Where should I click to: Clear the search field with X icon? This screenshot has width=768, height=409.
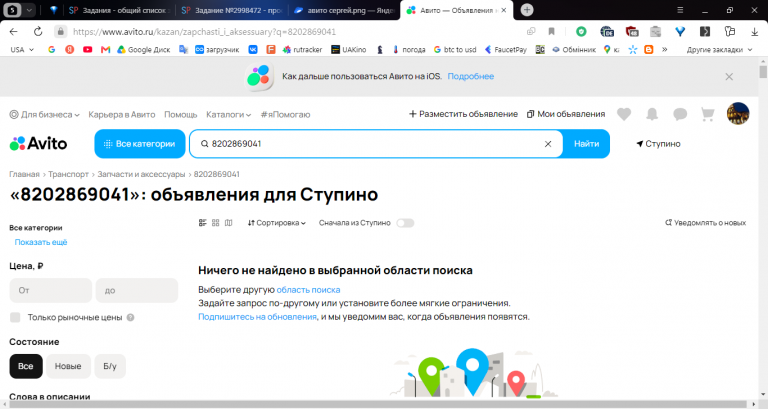pyautogui.click(x=548, y=144)
